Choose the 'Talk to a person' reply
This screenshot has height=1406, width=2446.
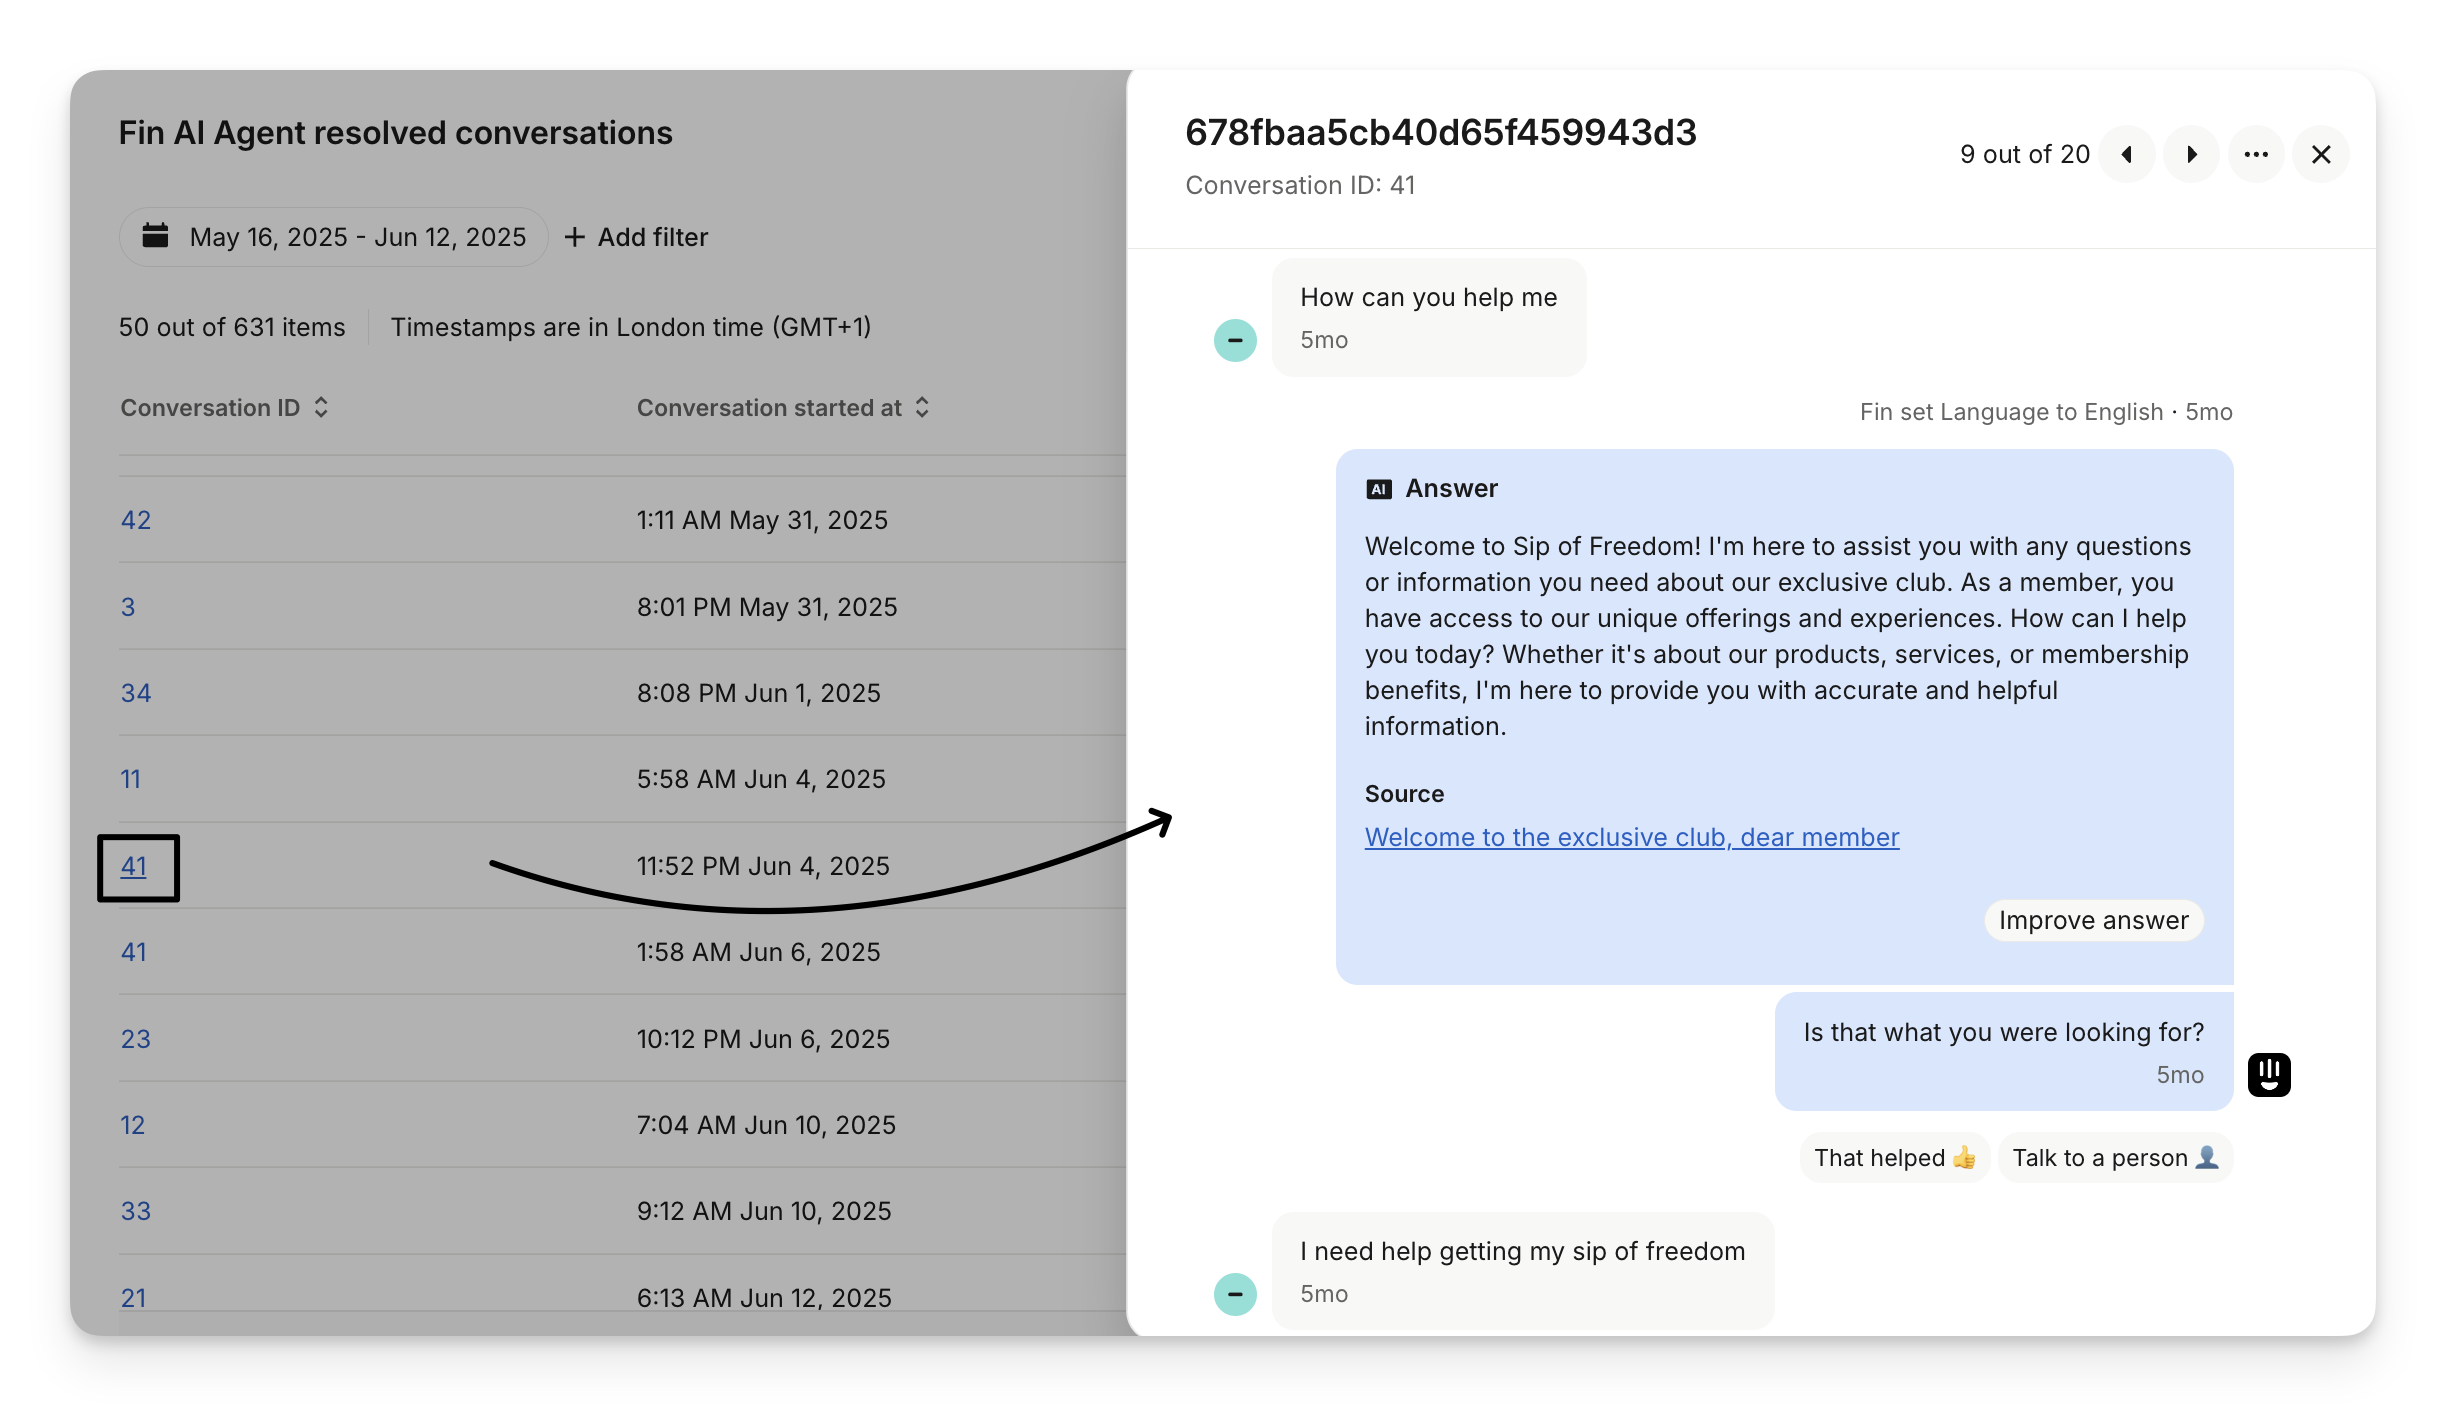2114,1158
